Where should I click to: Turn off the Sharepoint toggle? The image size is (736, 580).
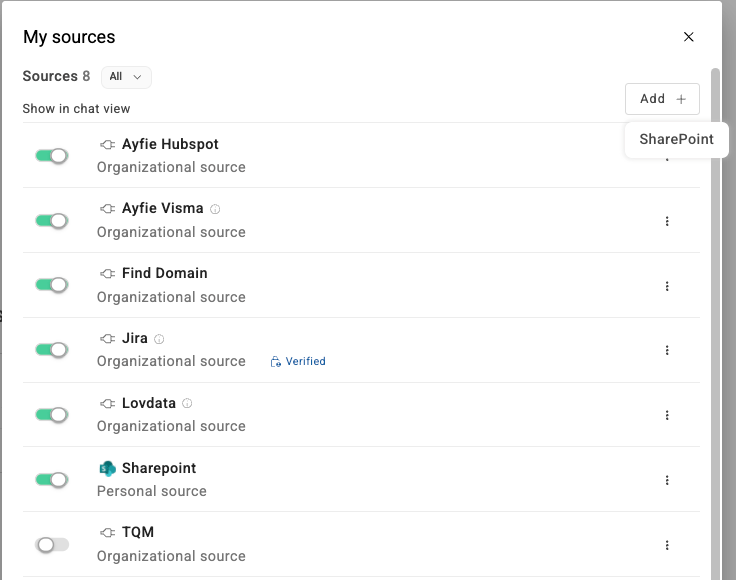[x=51, y=480]
